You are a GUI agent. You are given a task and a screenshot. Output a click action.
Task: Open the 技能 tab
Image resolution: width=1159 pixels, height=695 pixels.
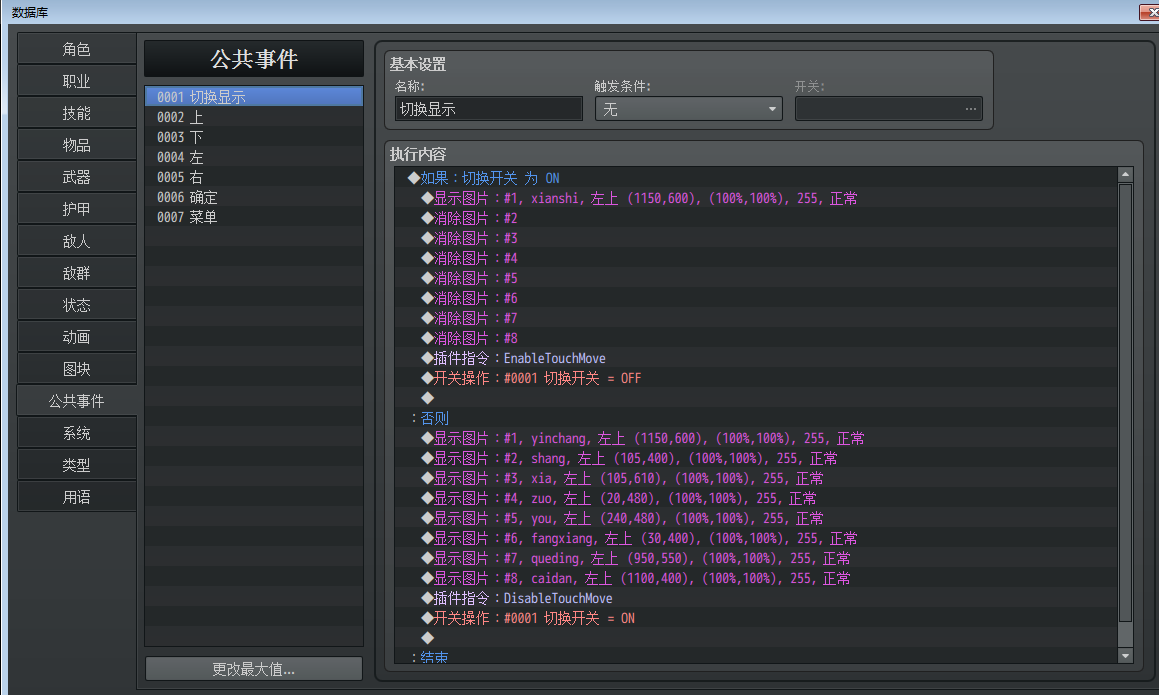(77, 112)
